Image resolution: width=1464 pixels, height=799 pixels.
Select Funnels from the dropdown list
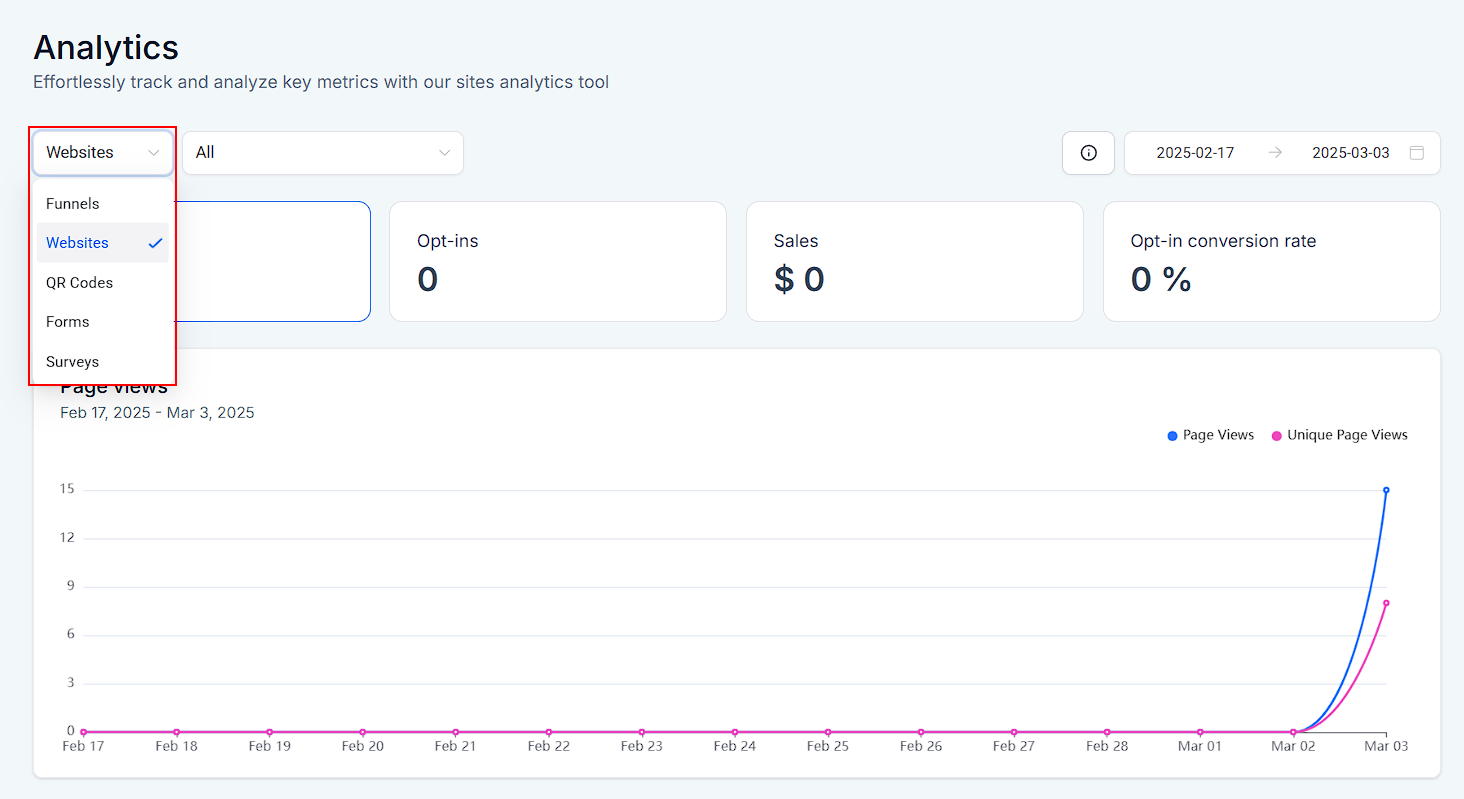coord(73,204)
